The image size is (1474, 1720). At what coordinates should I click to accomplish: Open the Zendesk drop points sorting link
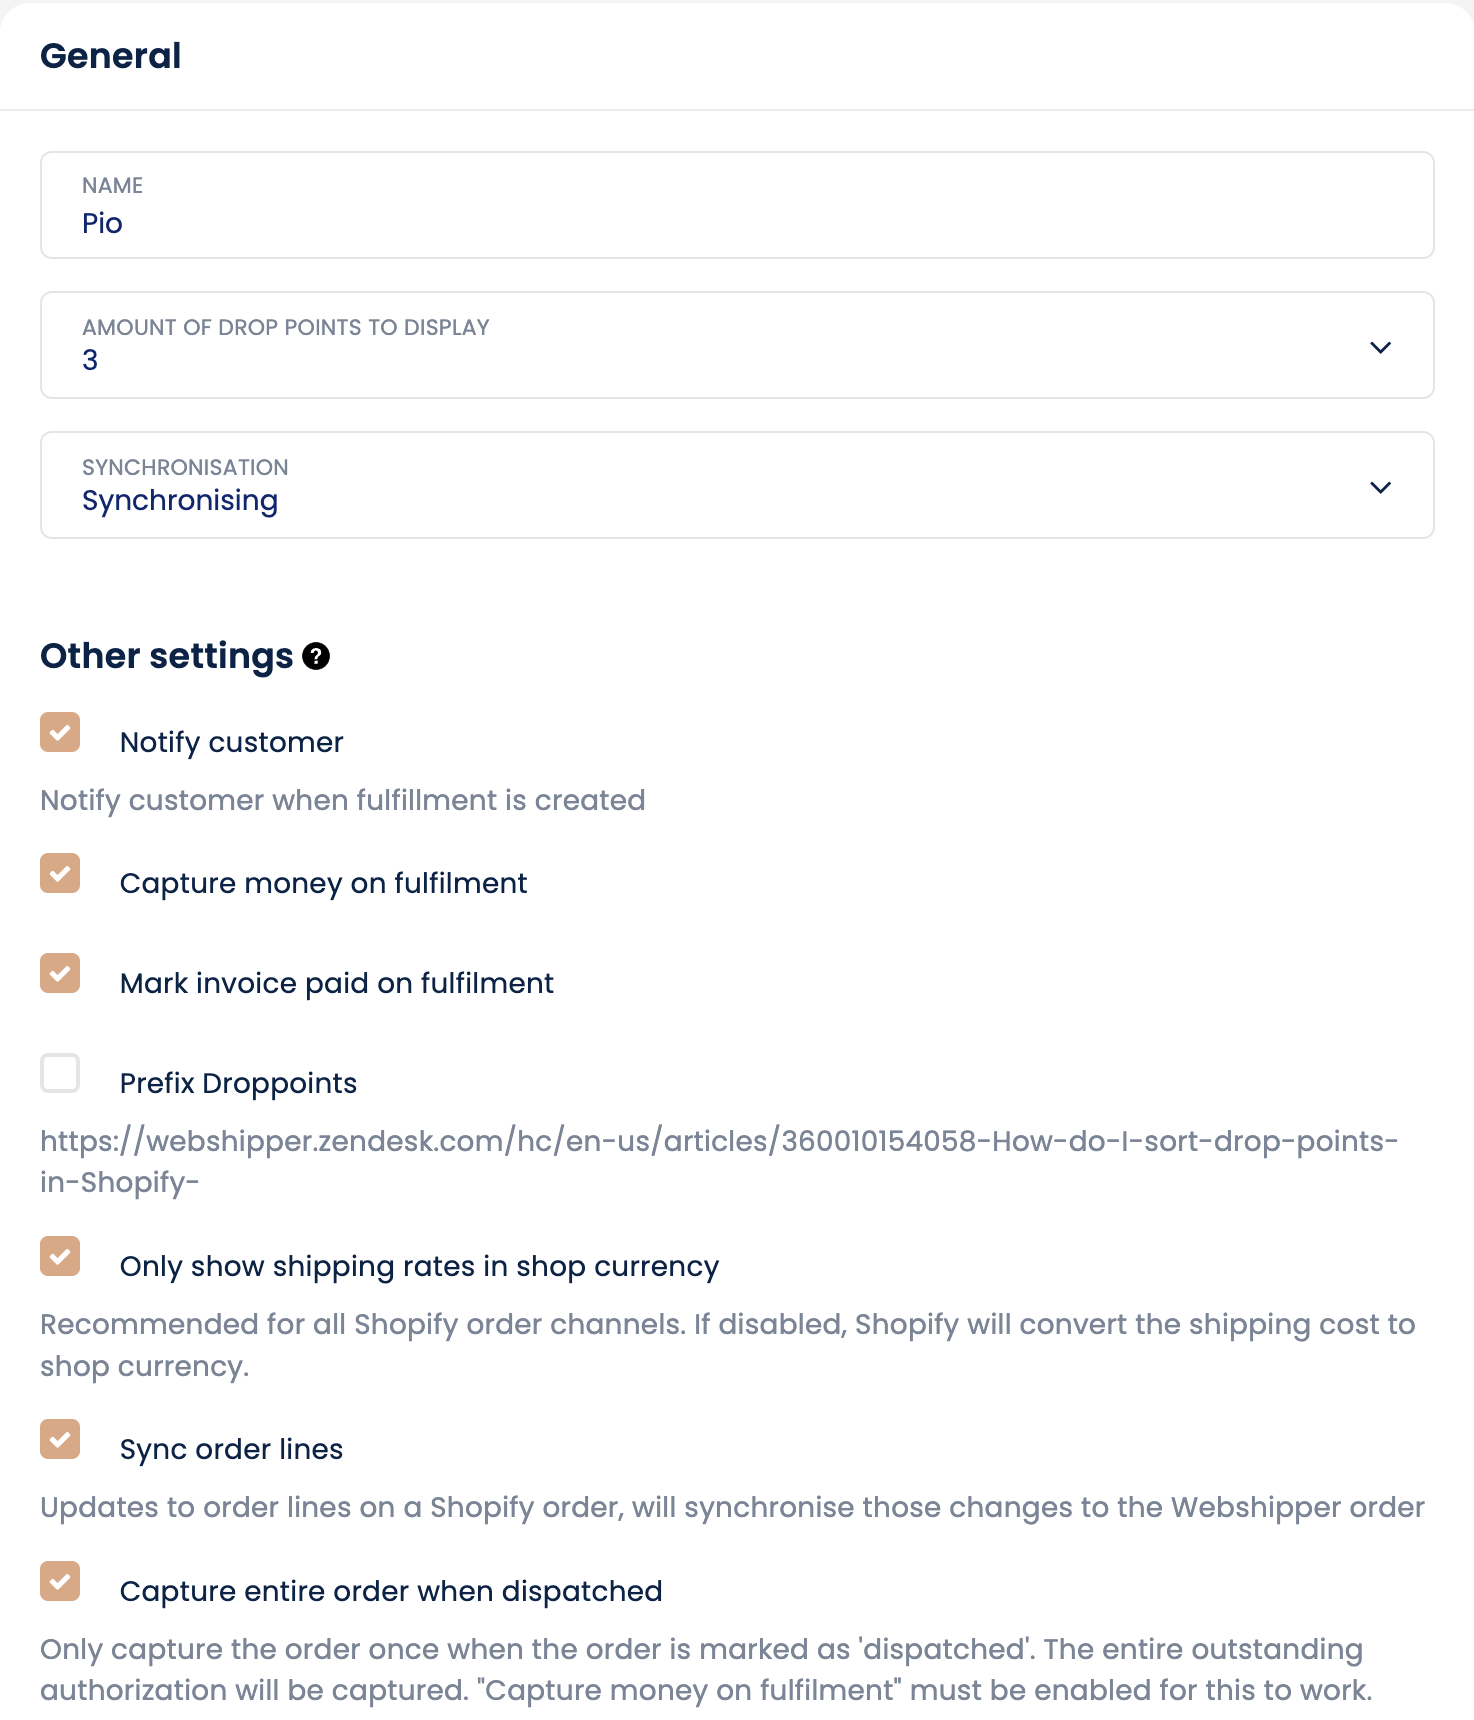coord(718,1141)
